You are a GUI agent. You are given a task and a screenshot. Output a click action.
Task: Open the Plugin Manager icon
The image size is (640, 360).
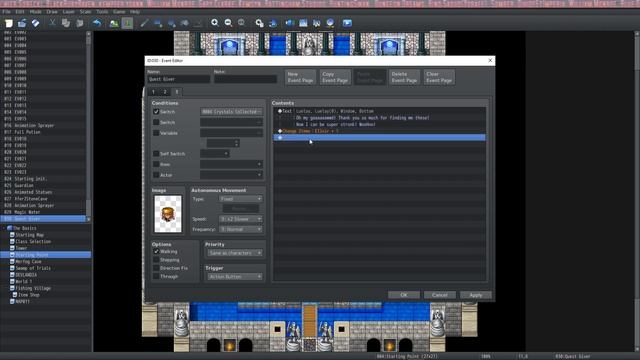coord(273,23)
